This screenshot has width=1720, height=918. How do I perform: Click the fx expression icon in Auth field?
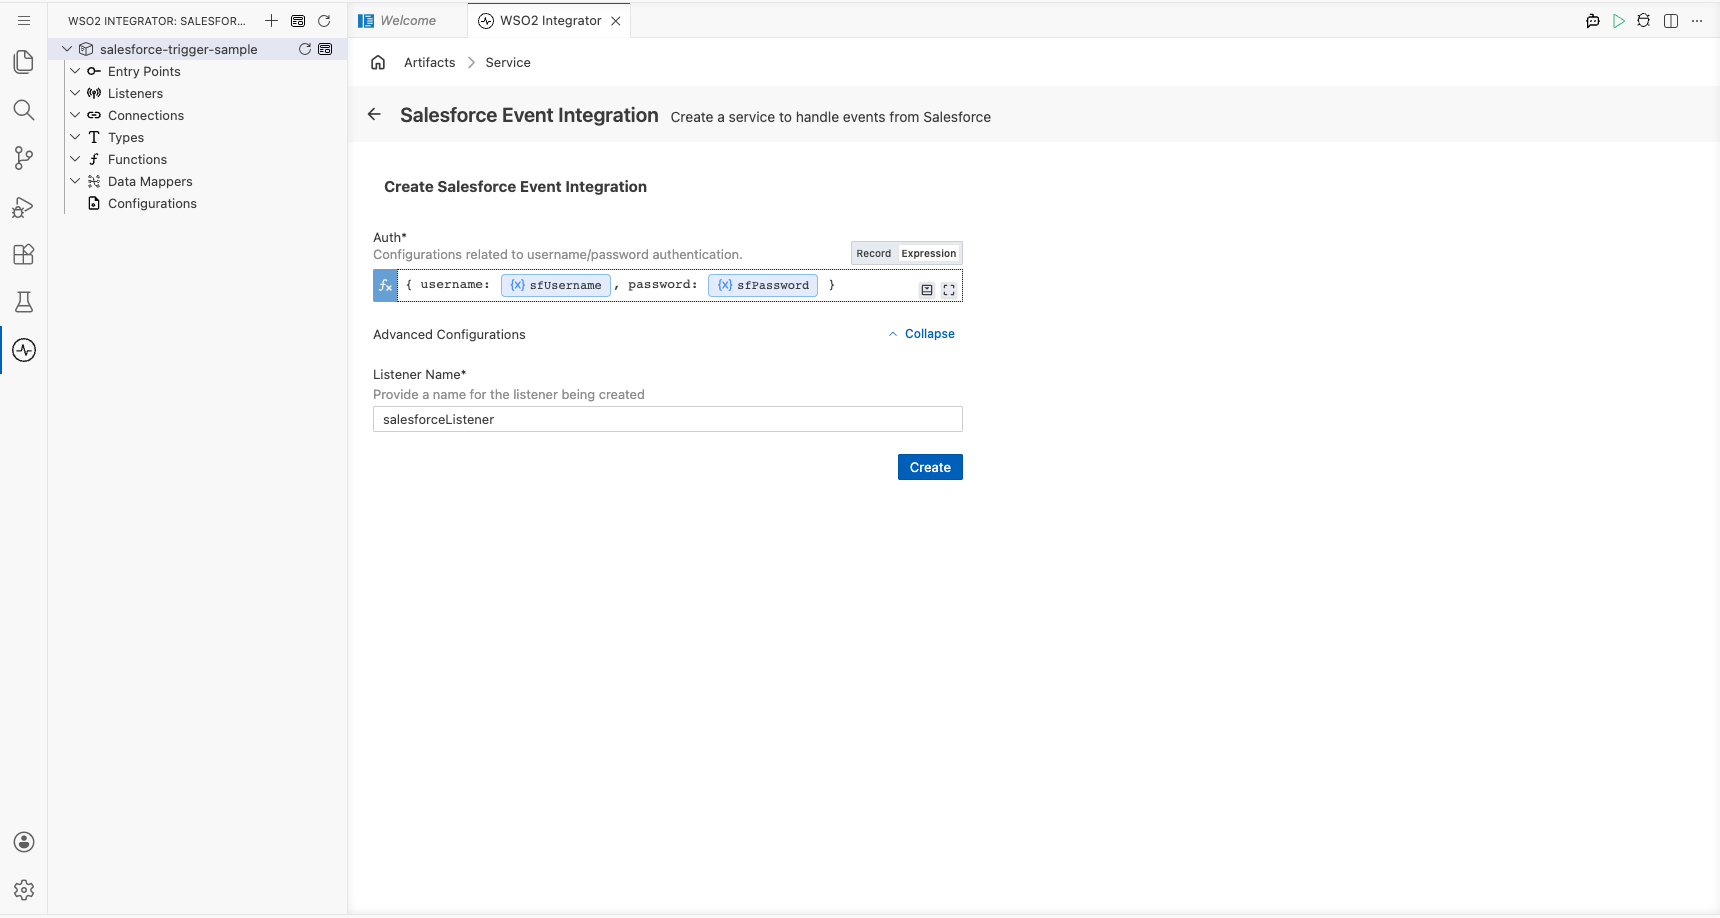[x=385, y=285]
